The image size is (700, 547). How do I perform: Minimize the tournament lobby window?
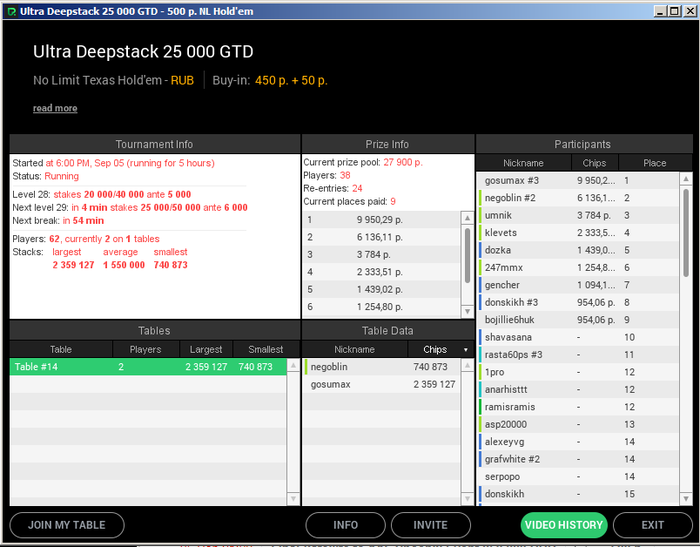(x=661, y=11)
